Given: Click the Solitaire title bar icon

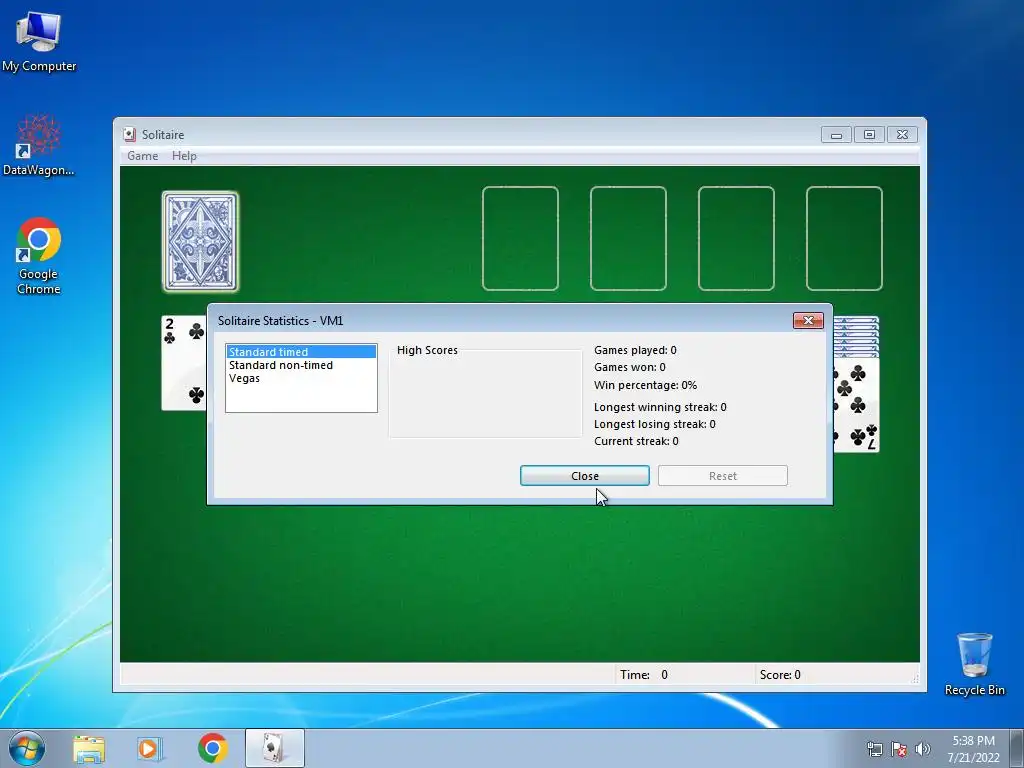Looking at the screenshot, I should [129, 134].
